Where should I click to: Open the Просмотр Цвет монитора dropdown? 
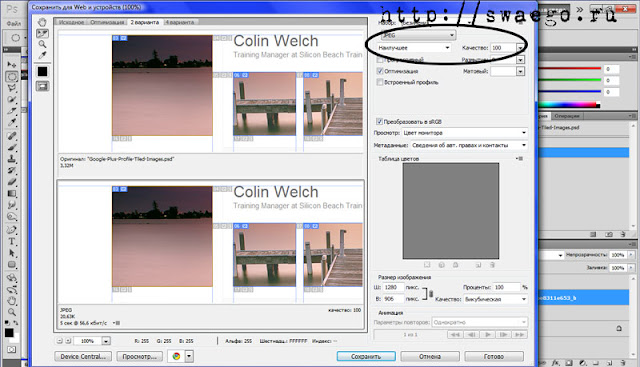[x=464, y=133]
